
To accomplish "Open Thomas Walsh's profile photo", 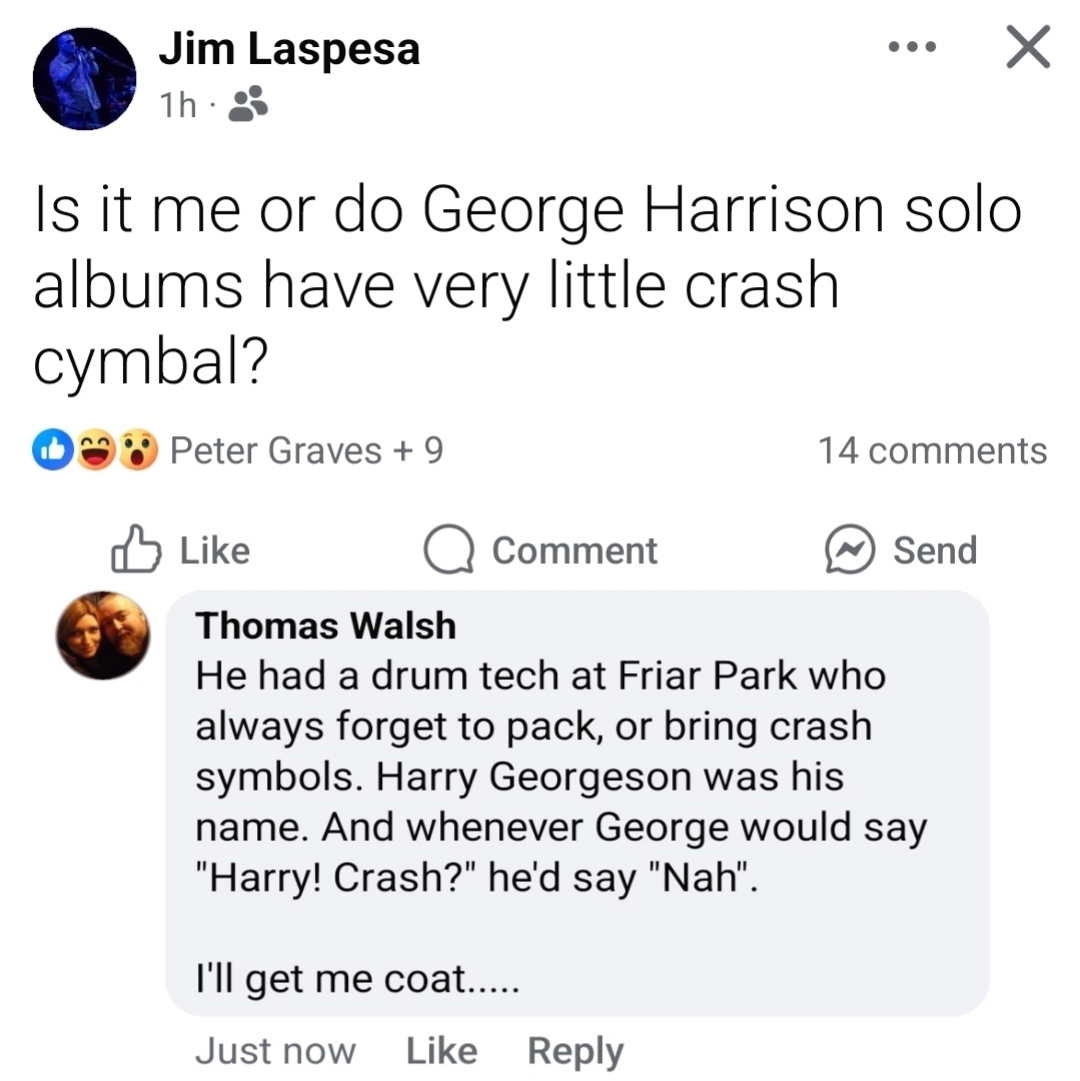I will 103,636.
